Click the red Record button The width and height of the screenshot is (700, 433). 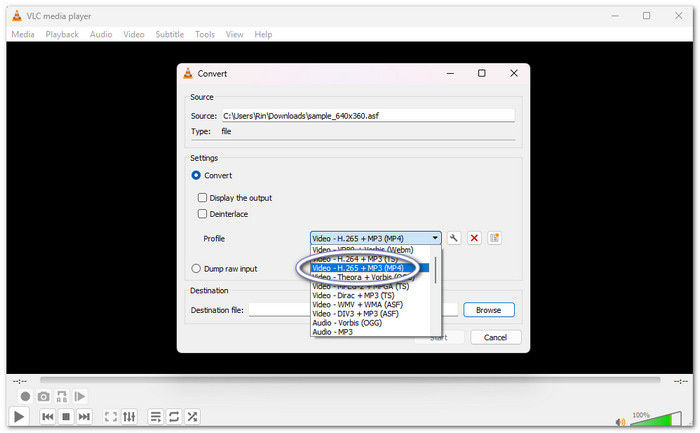(x=25, y=396)
